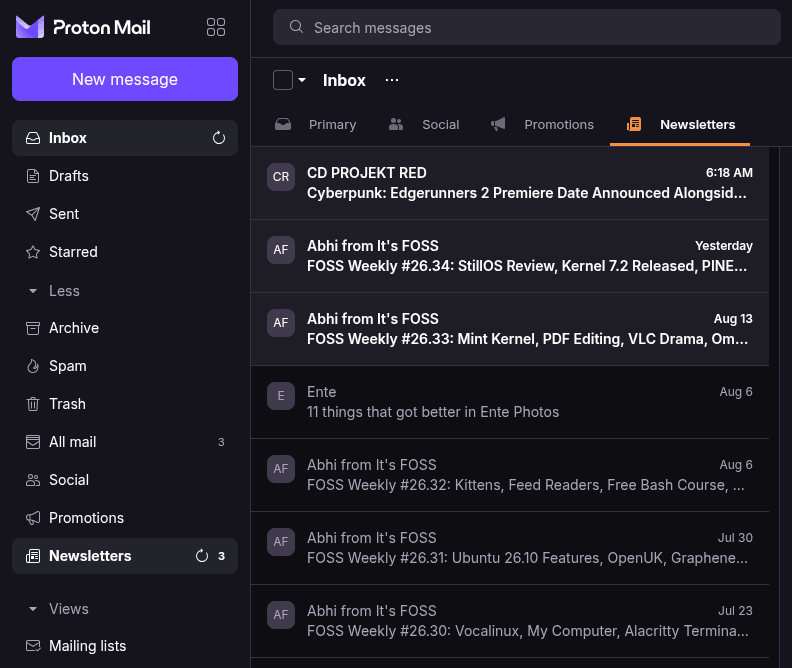Open the Proton apps grid switcher
The width and height of the screenshot is (792, 668).
tap(216, 27)
